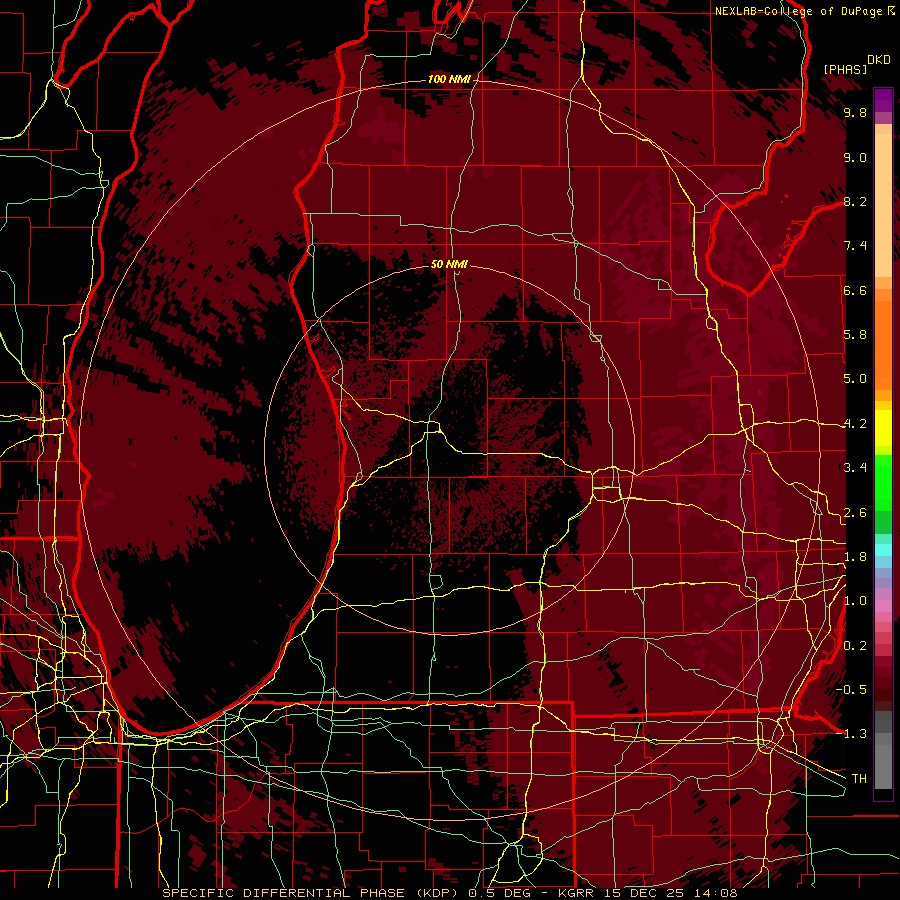Click the 9.0 legend value
This screenshot has height=900, width=900.
pos(855,157)
